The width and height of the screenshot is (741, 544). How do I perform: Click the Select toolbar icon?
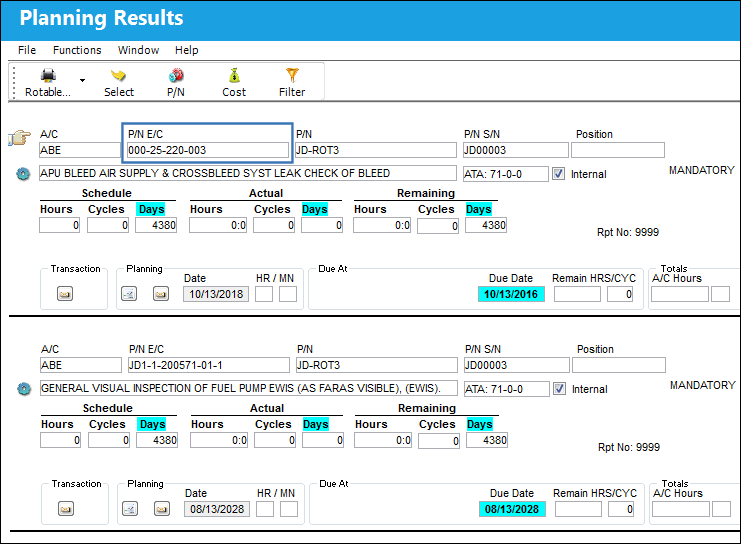tap(118, 76)
